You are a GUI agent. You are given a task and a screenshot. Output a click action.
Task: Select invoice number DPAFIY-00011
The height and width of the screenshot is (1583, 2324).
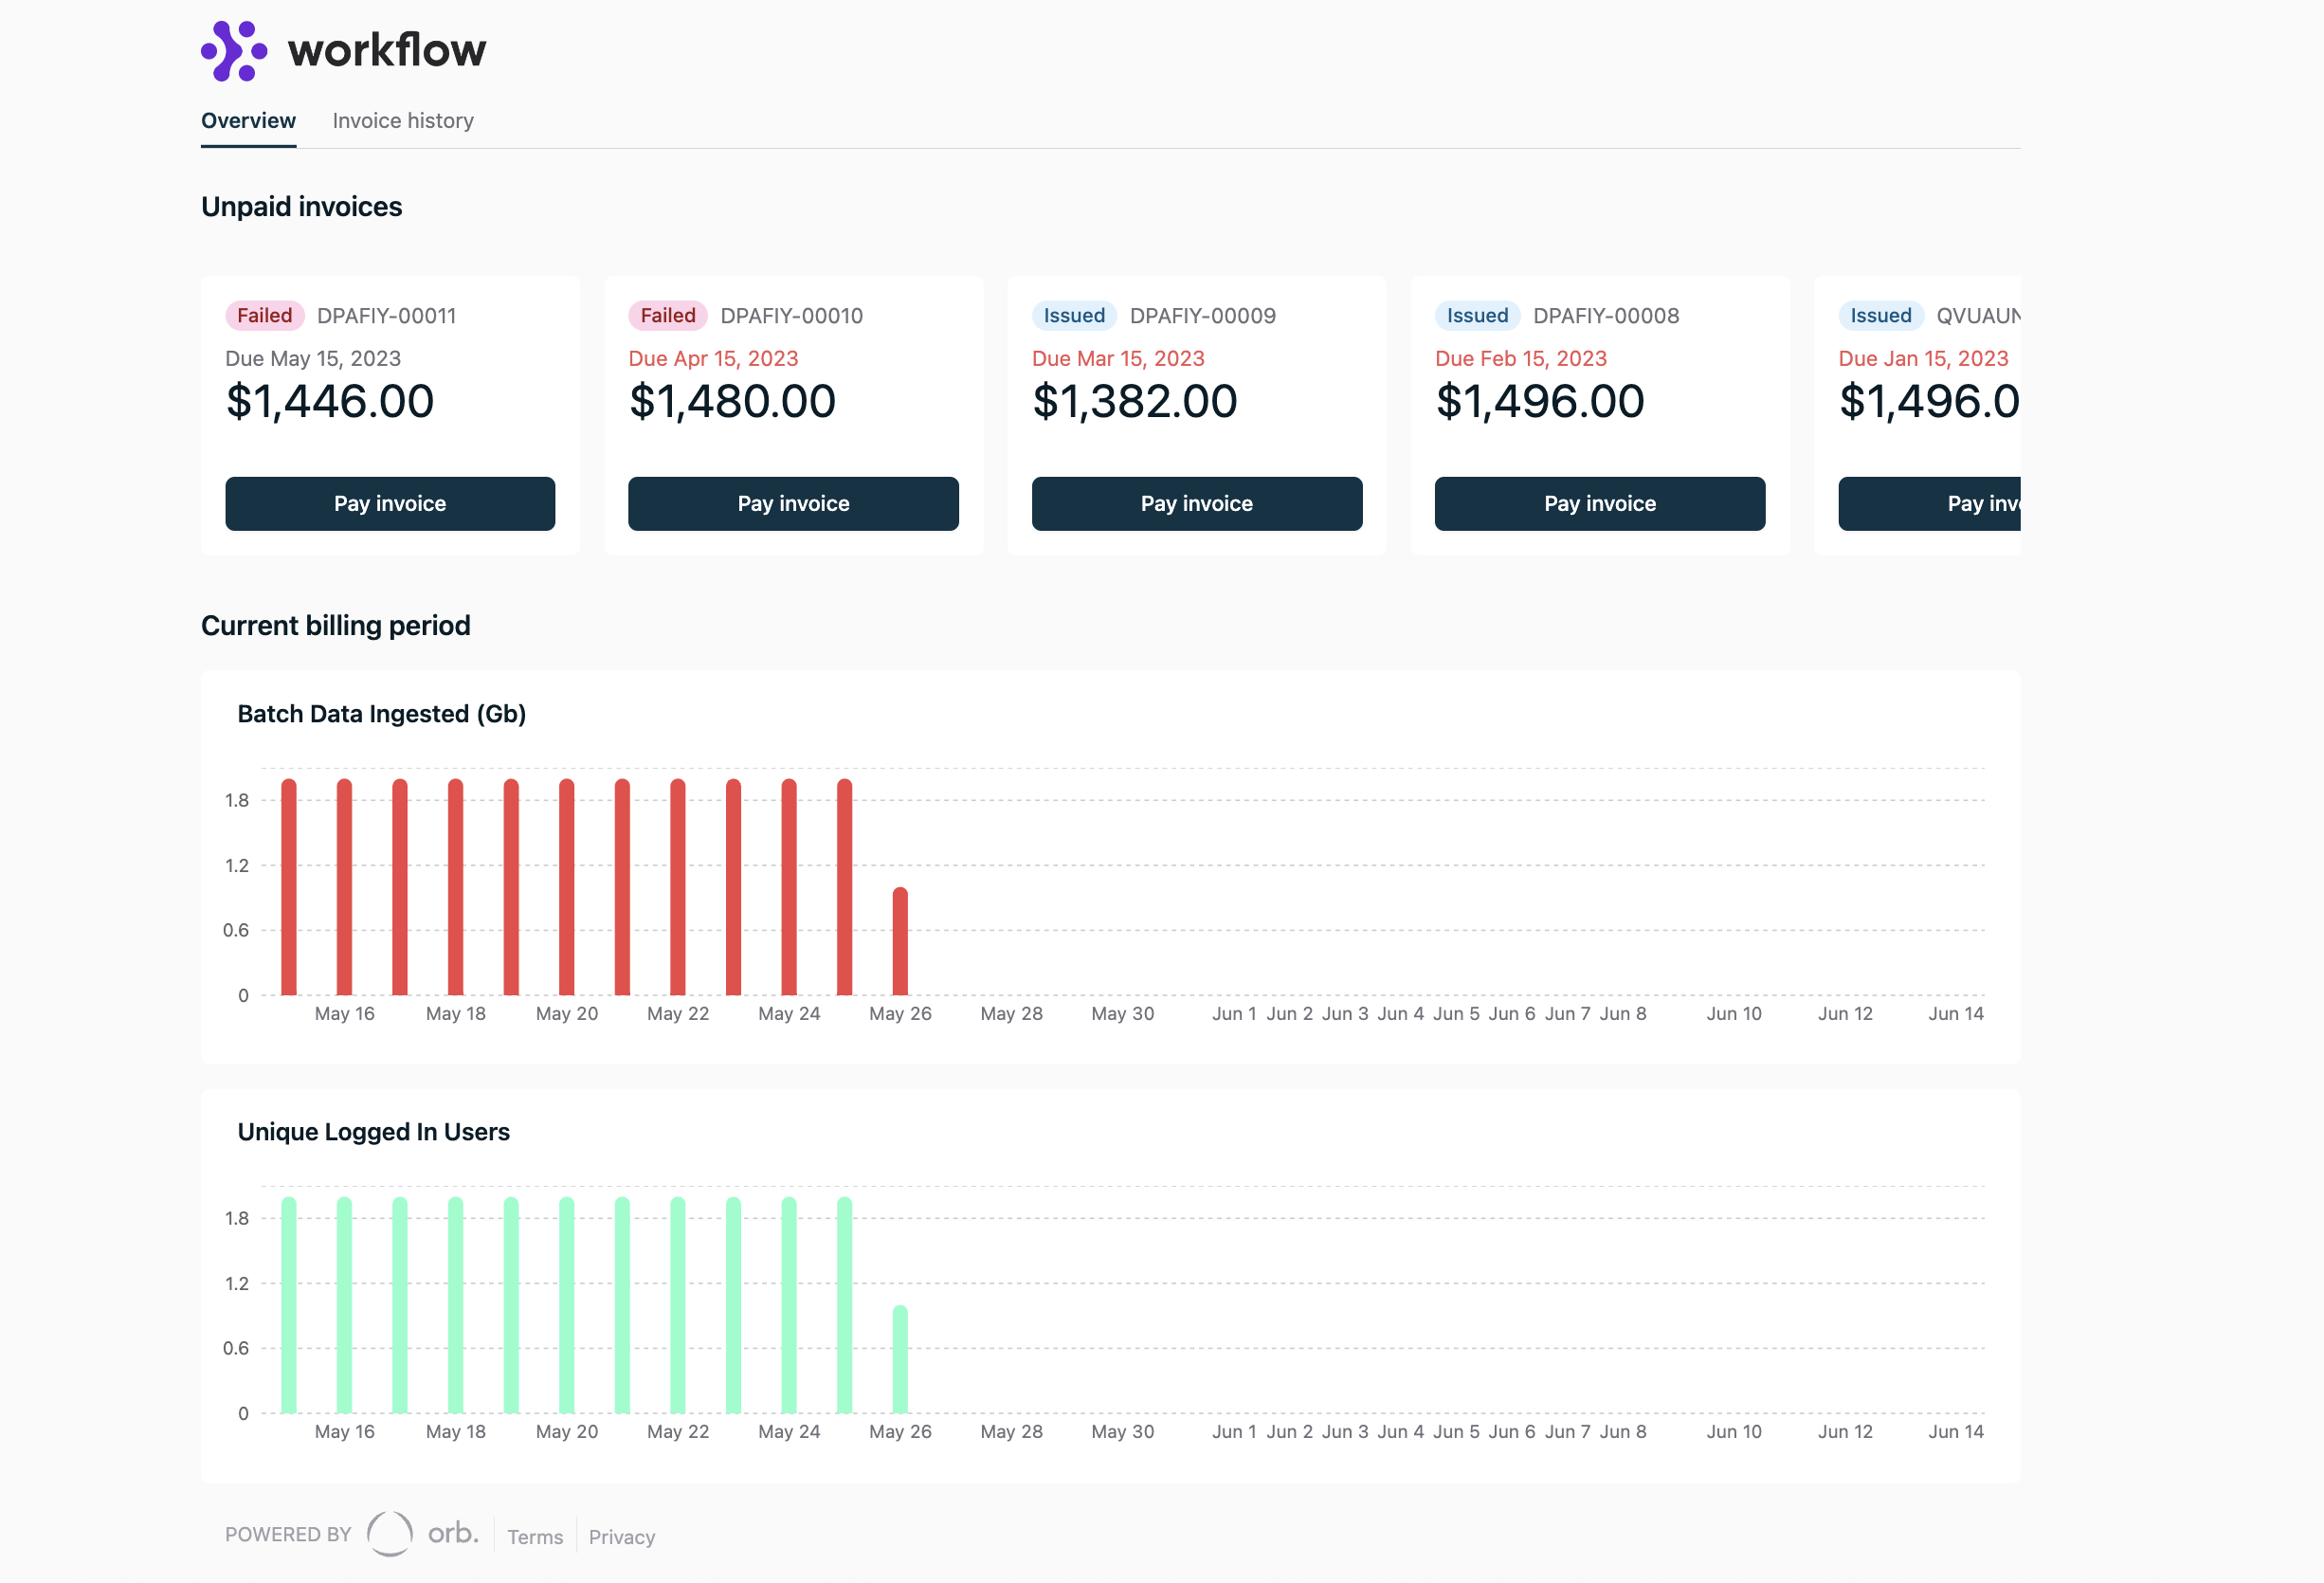[x=387, y=315]
